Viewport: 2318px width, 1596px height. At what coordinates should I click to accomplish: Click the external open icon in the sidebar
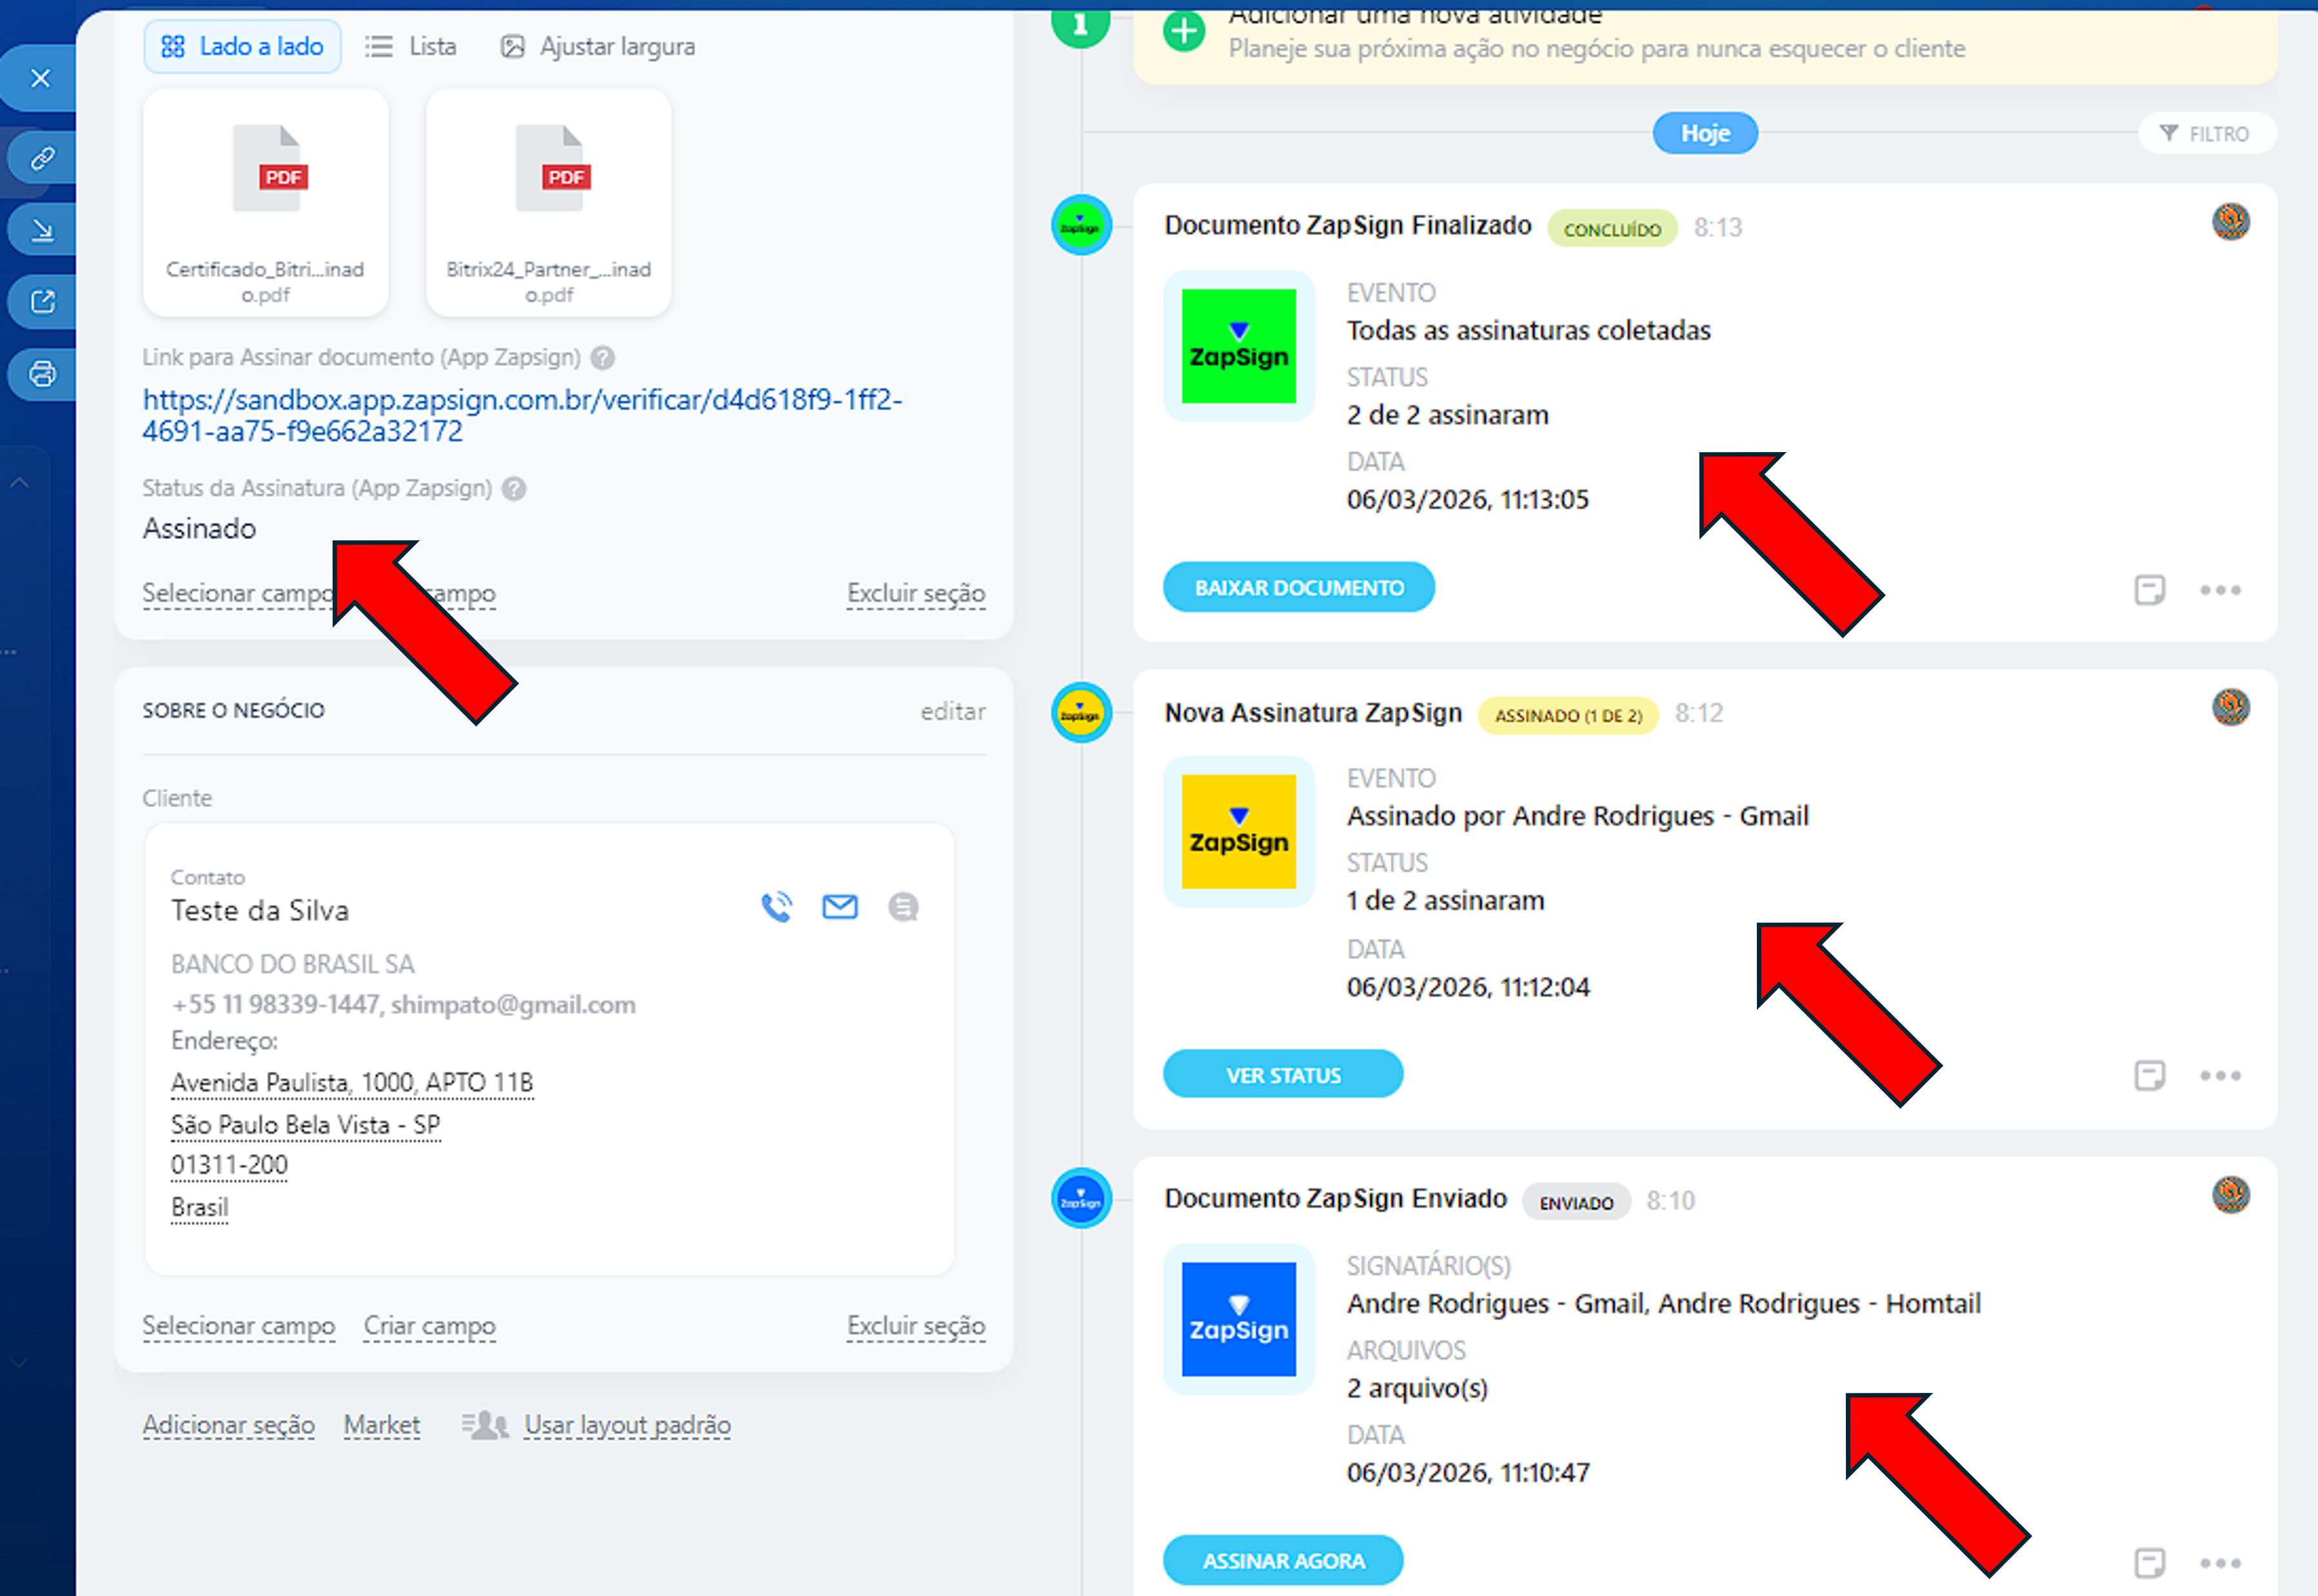point(42,302)
